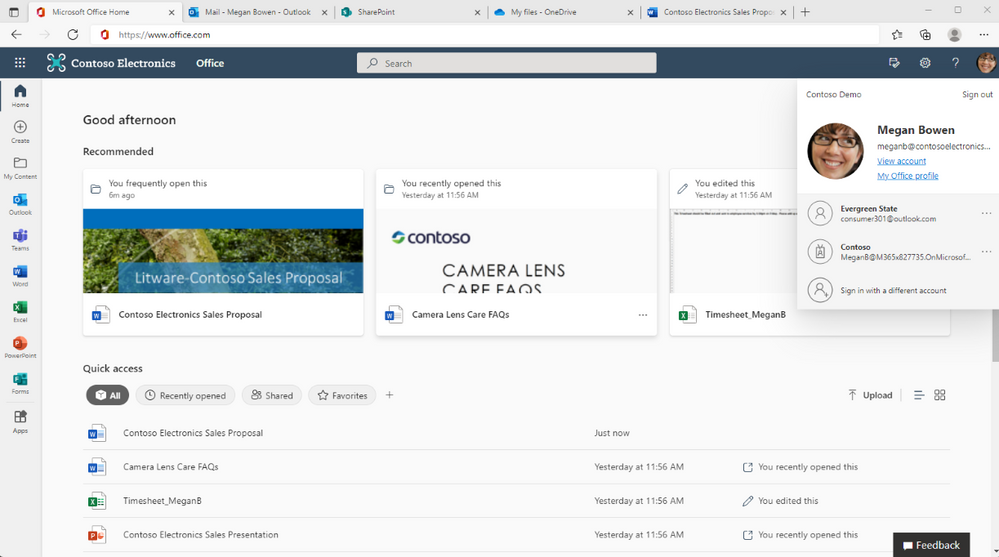
Task: Click the View account link
Action: [901, 161]
